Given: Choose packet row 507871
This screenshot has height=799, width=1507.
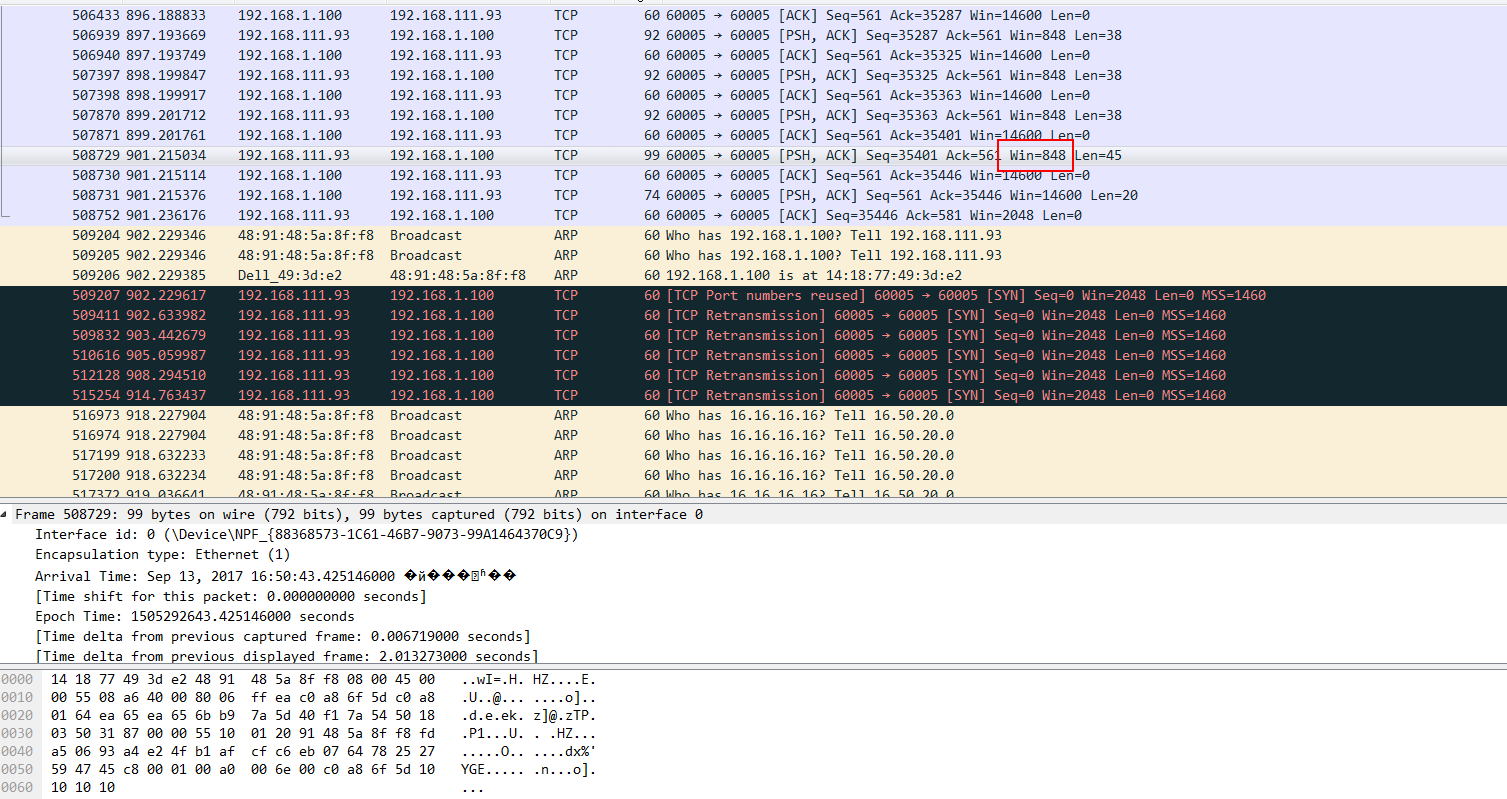Looking at the screenshot, I should tap(753, 135).
